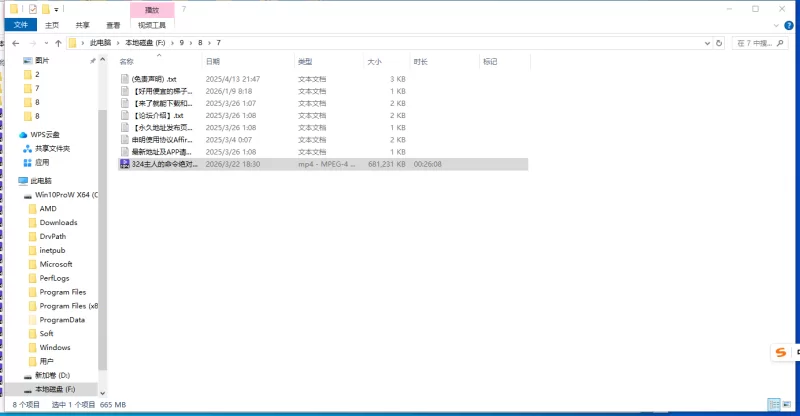
Task: Click the search magnifier icon
Action: (x=780, y=43)
